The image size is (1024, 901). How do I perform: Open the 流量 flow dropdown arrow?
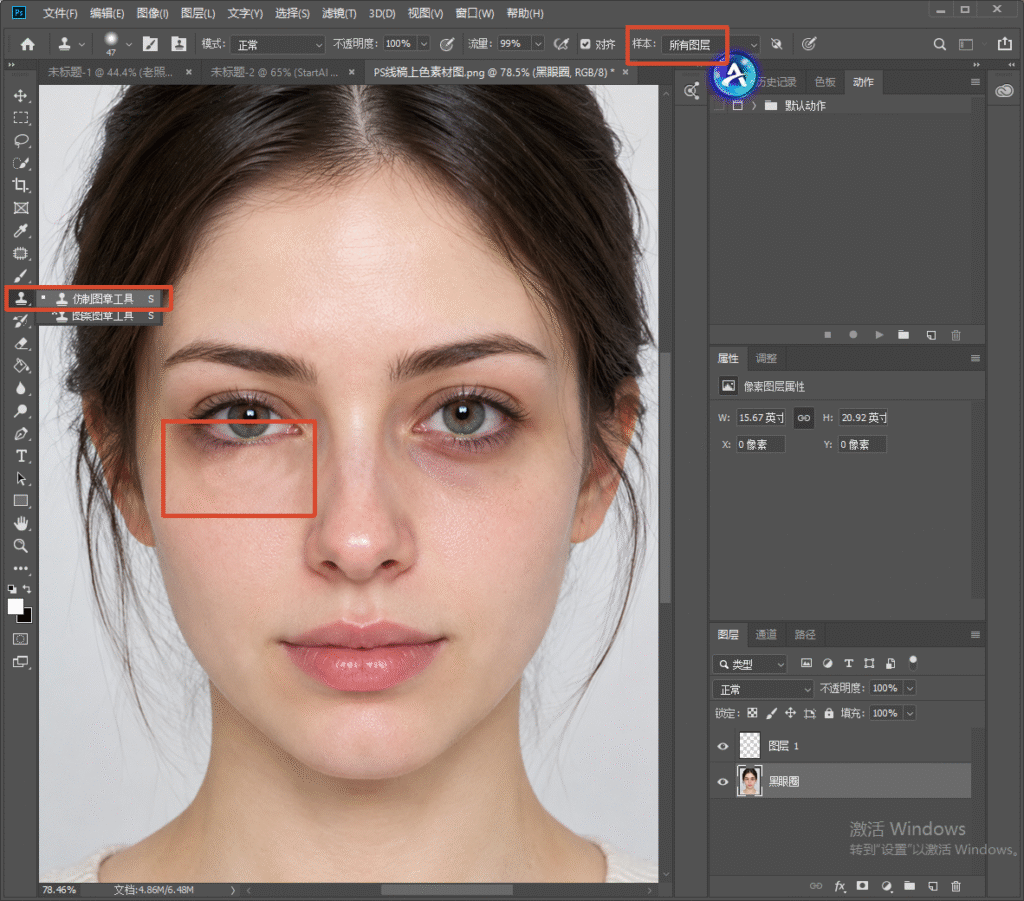pyautogui.click(x=538, y=44)
